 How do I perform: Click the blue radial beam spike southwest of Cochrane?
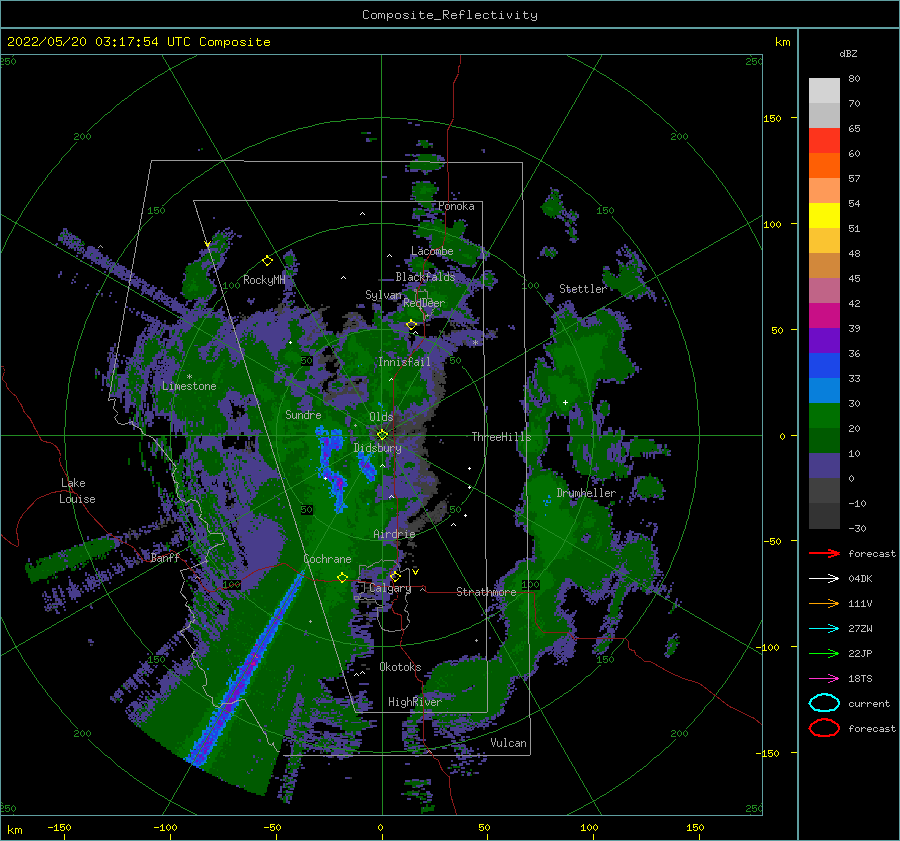pos(247,669)
